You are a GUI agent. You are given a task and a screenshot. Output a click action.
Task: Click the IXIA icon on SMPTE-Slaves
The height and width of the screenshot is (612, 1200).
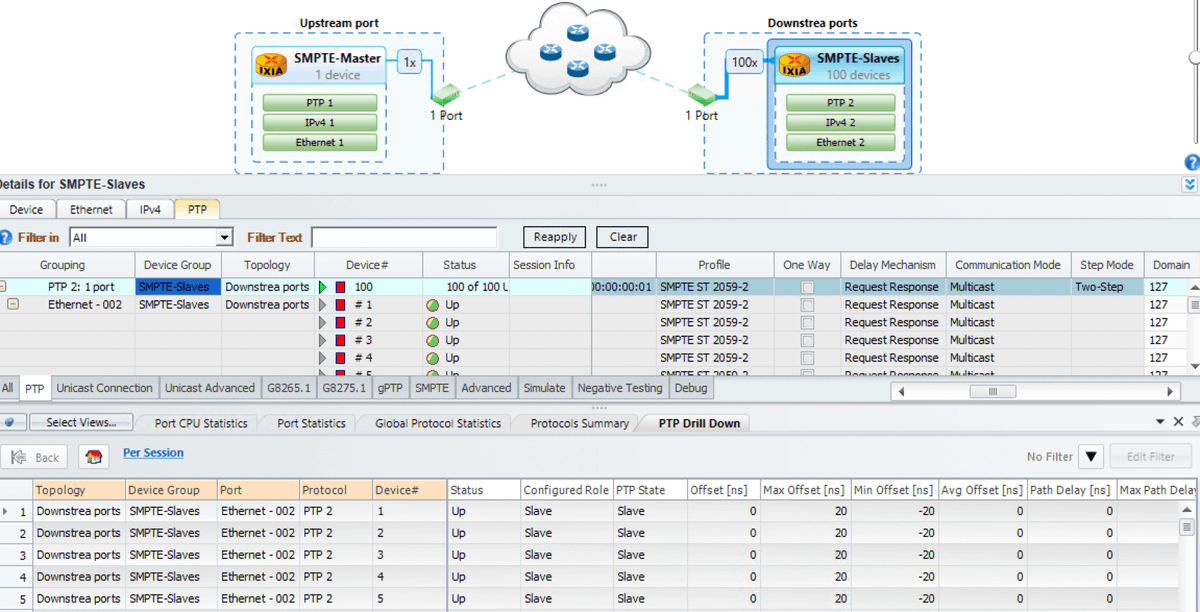coord(795,66)
